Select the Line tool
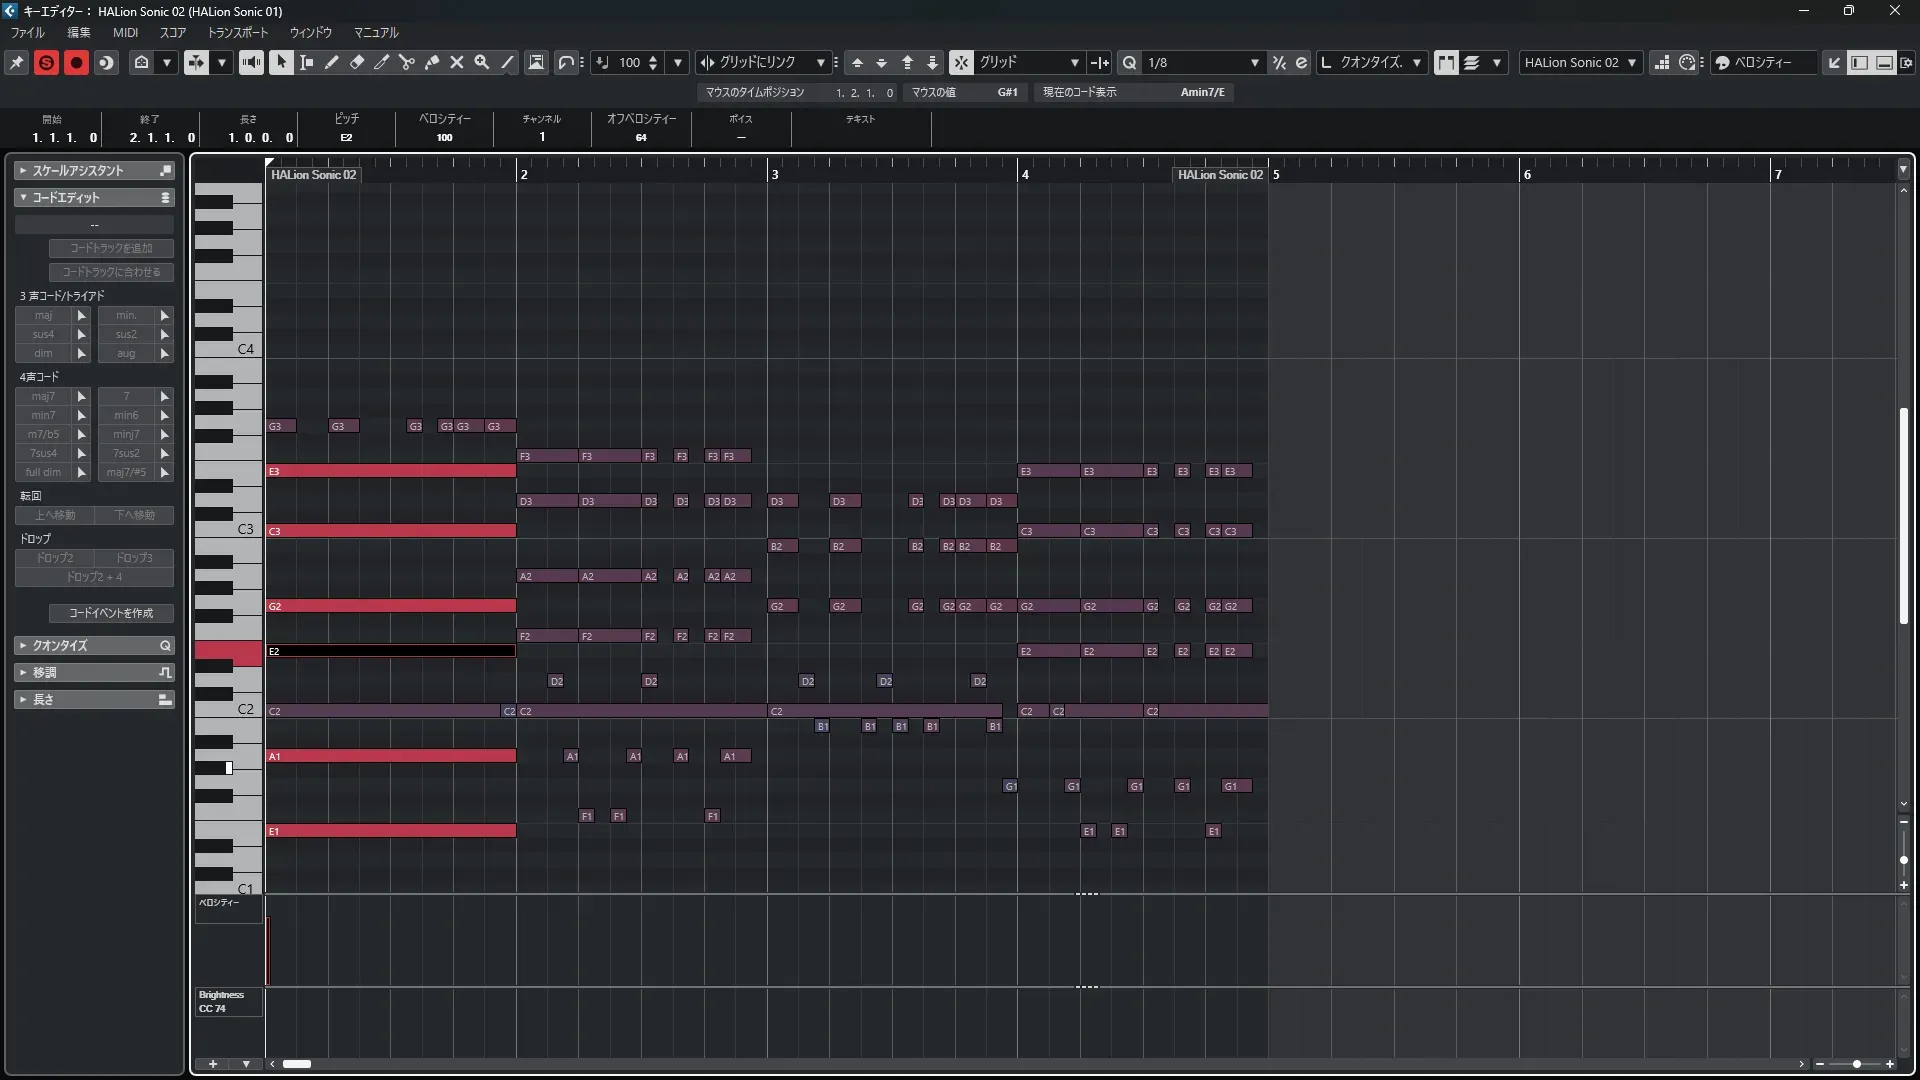 pyautogui.click(x=507, y=62)
